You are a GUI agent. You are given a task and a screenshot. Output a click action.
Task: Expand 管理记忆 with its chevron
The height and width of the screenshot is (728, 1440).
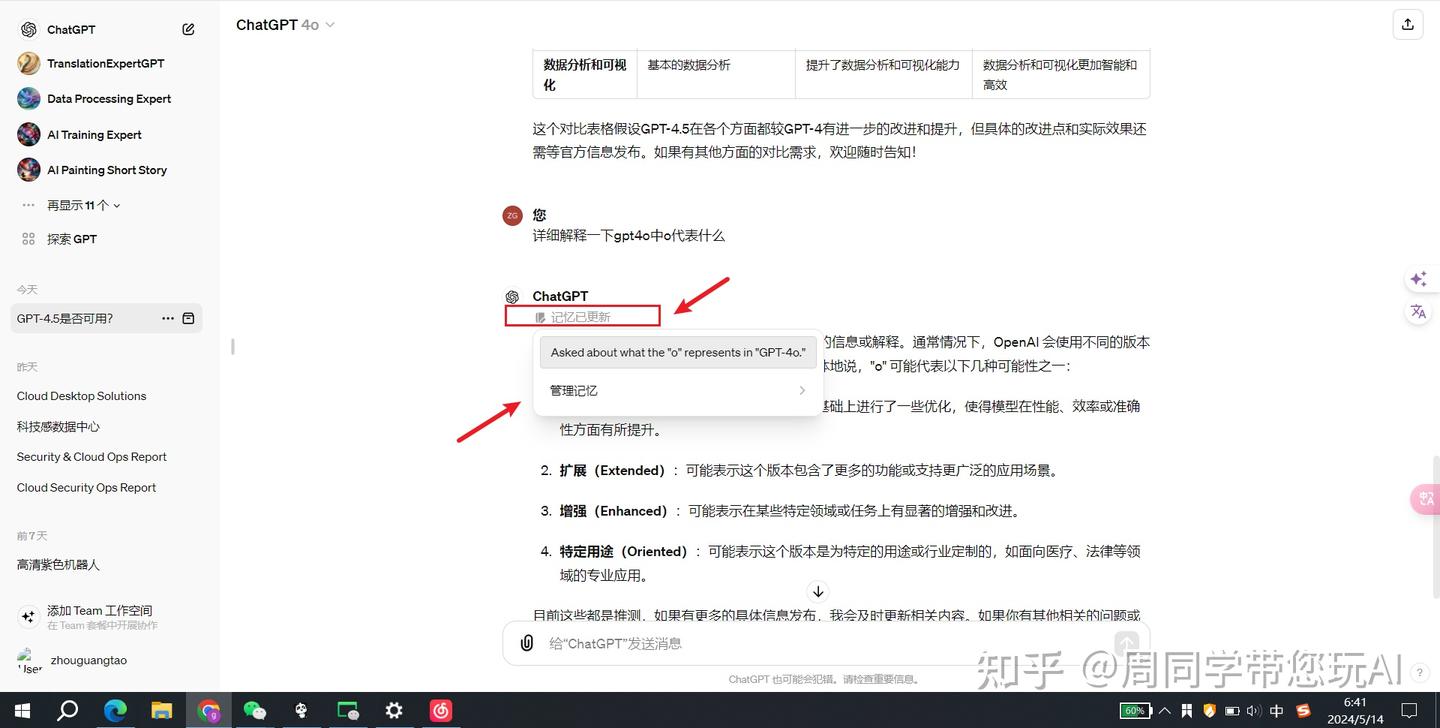coord(801,390)
